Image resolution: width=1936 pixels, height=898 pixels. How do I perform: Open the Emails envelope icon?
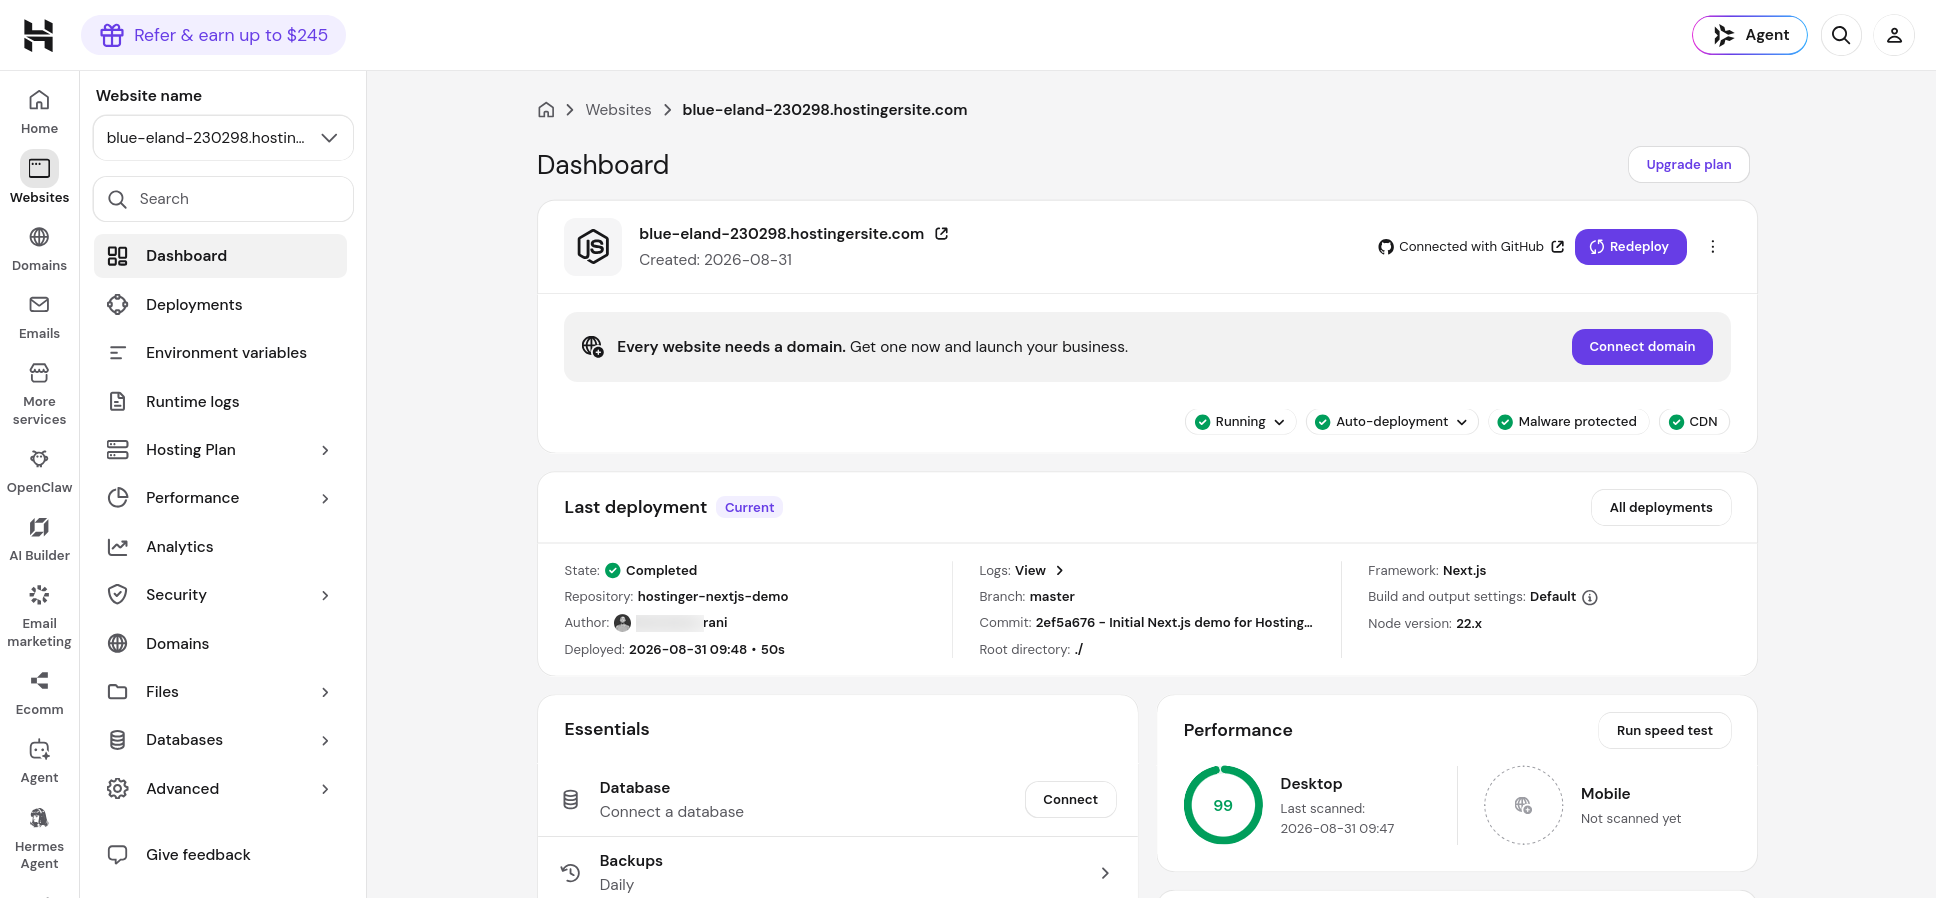tap(39, 305)
